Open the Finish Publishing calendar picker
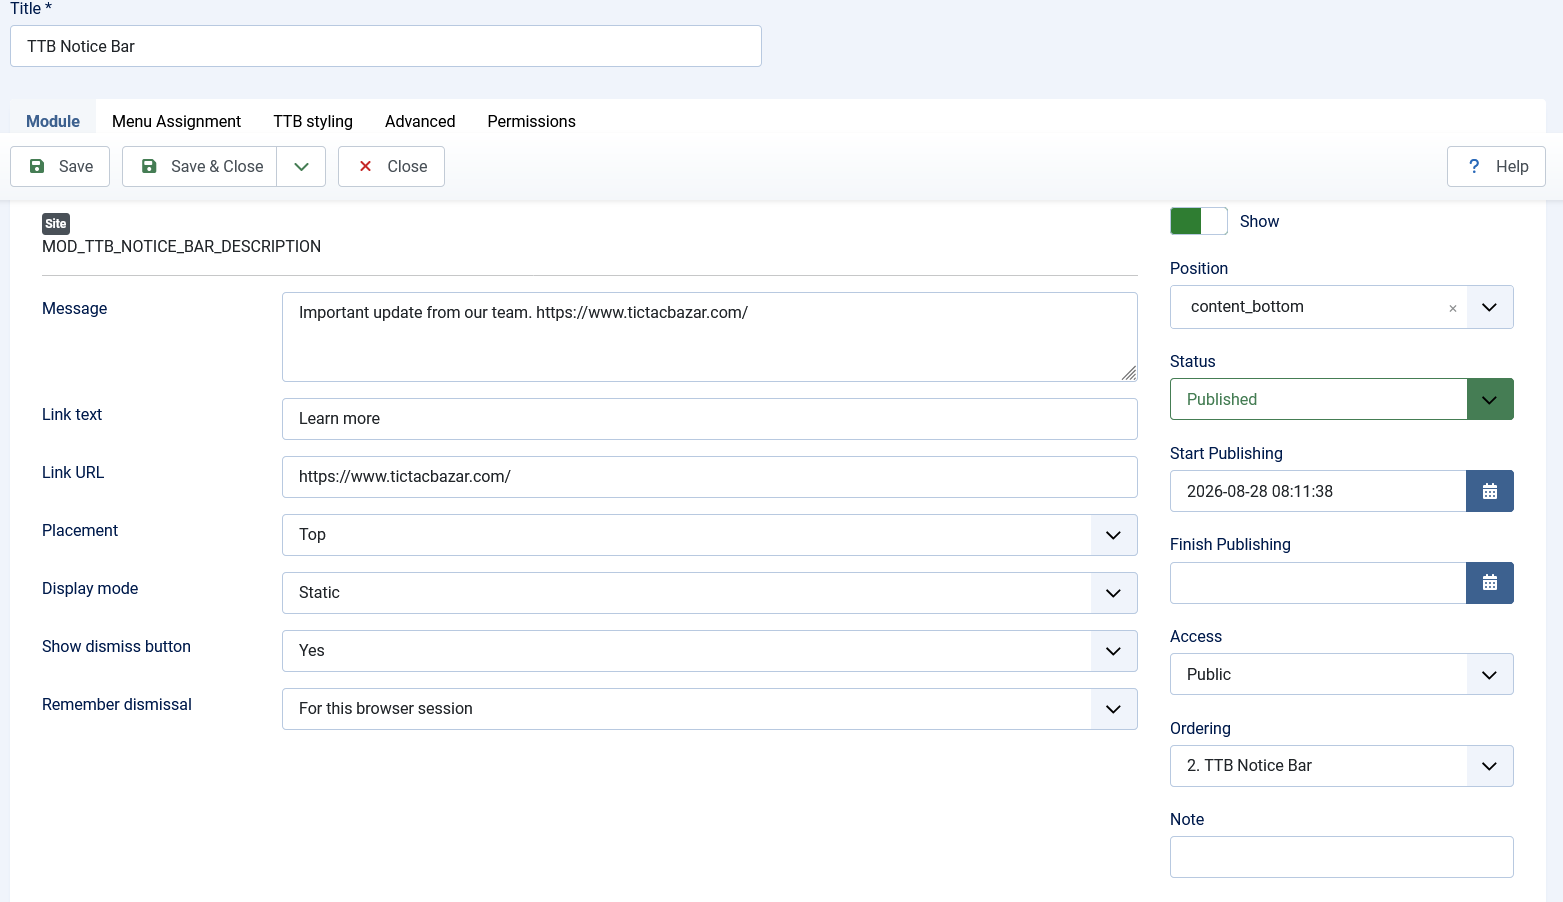 click(x=1489, y=583)
